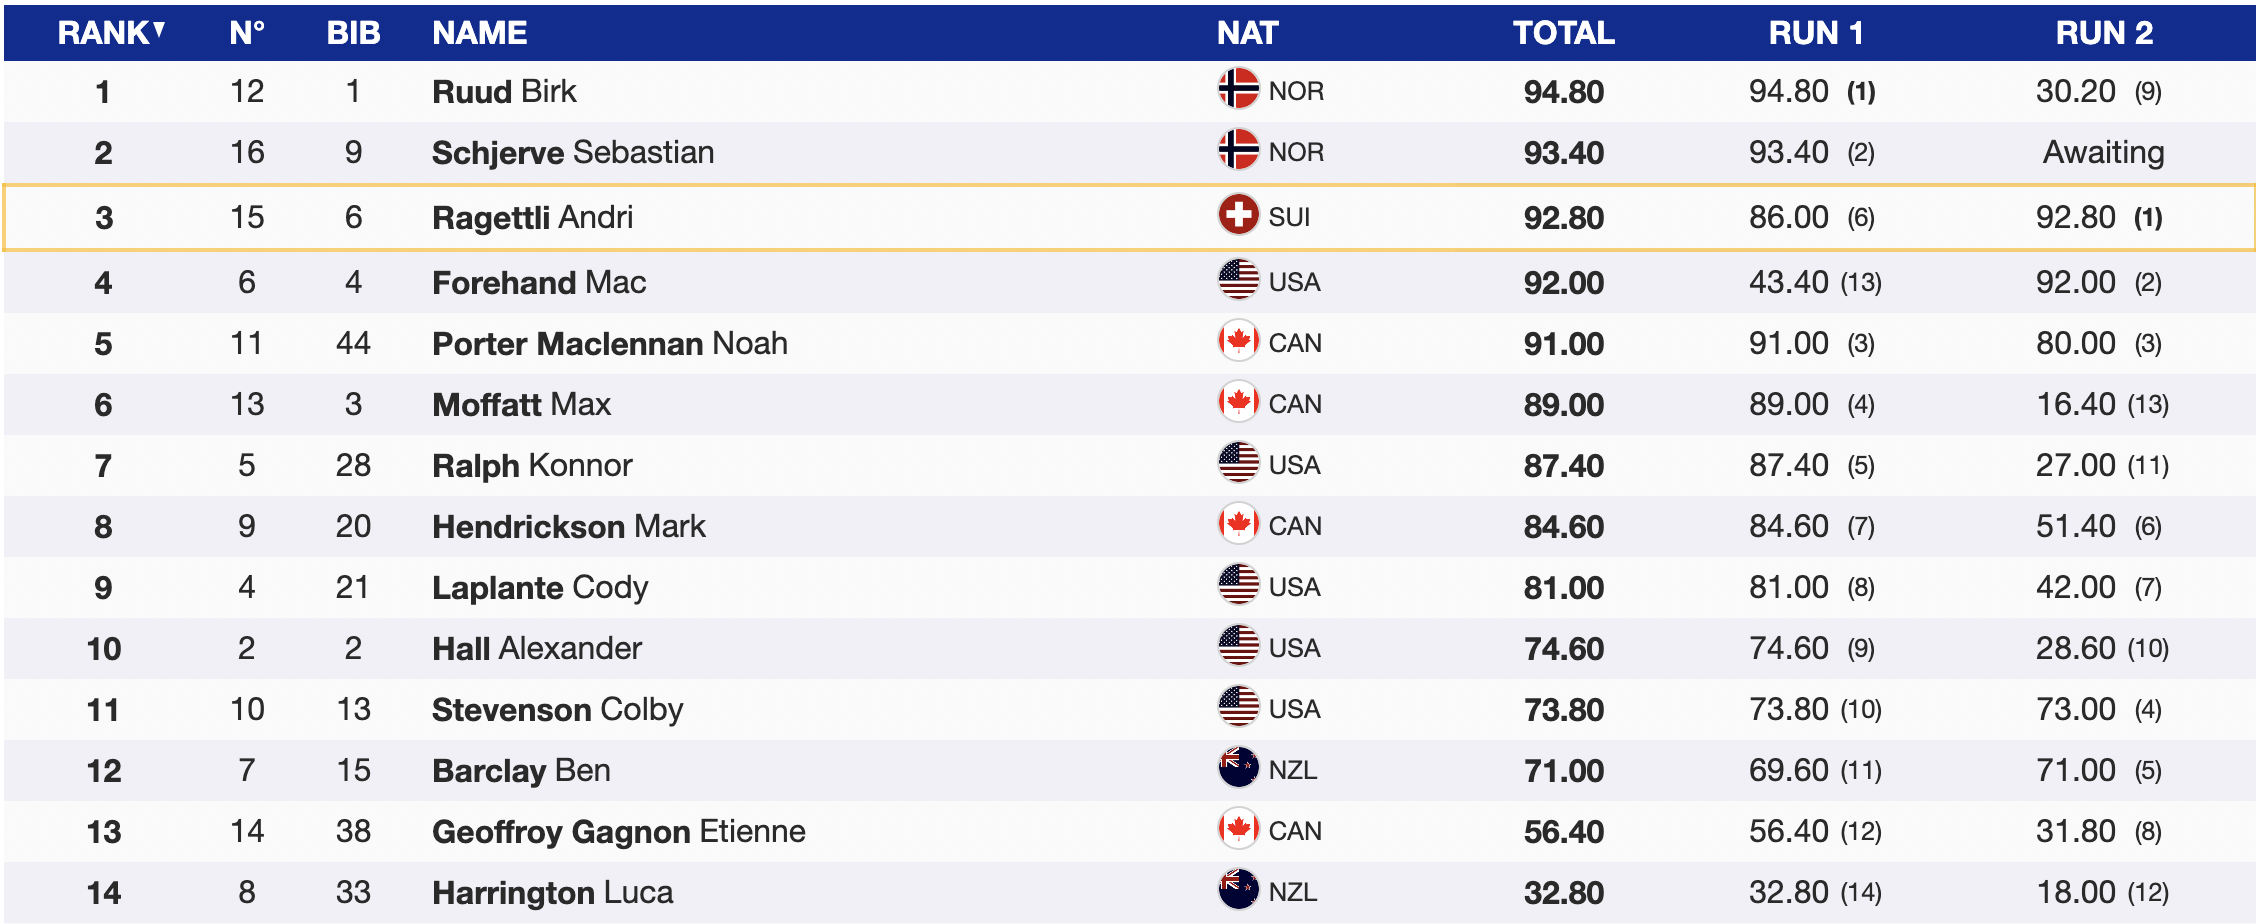Click Canada flag icon for Geoffroy Gagnon Etienne
Viewport: 2256px width, 924px height.
1238,829
